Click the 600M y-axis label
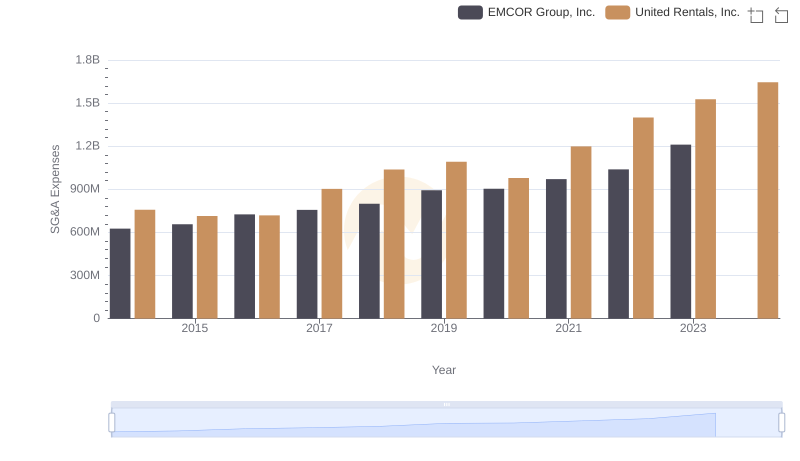 [x=85, y=232]
